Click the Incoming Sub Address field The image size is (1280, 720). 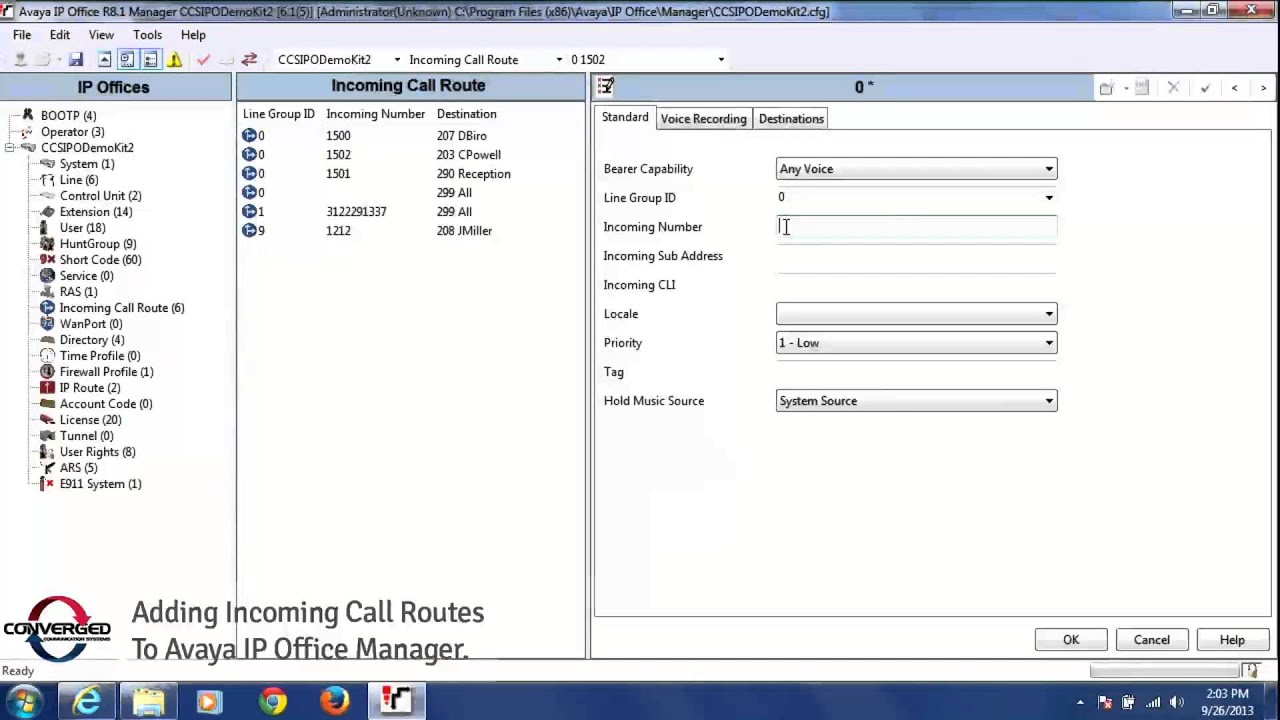coord(916,256)
